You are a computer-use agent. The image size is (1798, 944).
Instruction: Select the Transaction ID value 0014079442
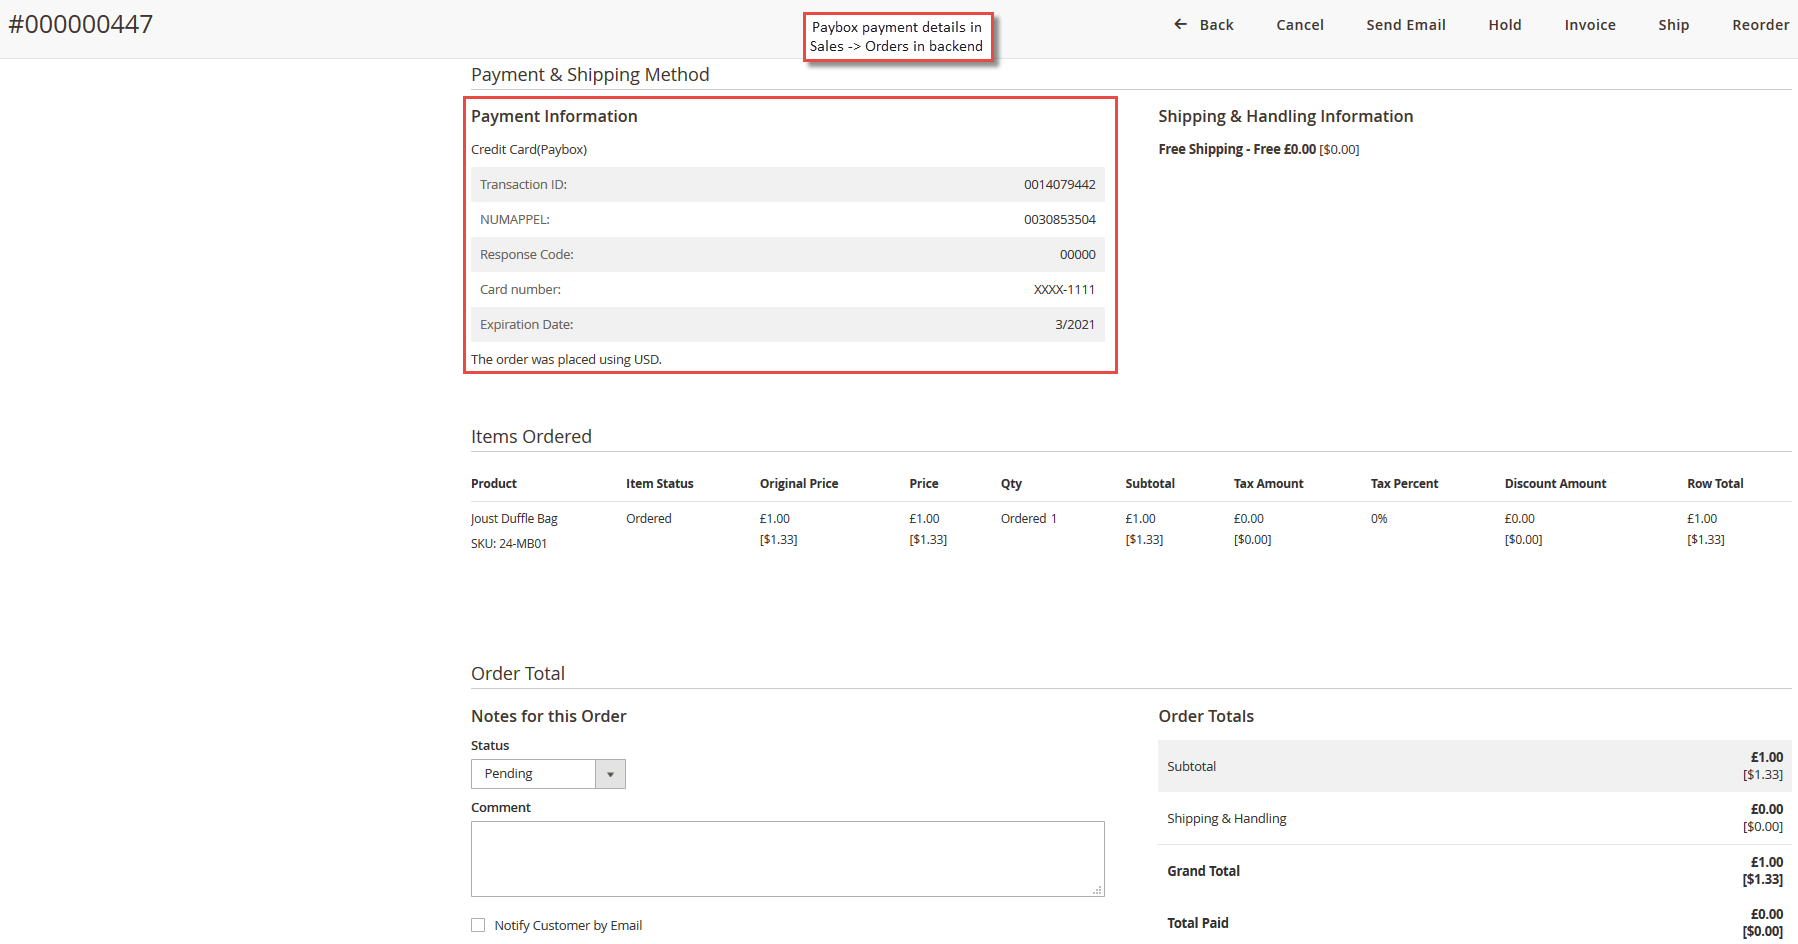[x=1059, y=185]
